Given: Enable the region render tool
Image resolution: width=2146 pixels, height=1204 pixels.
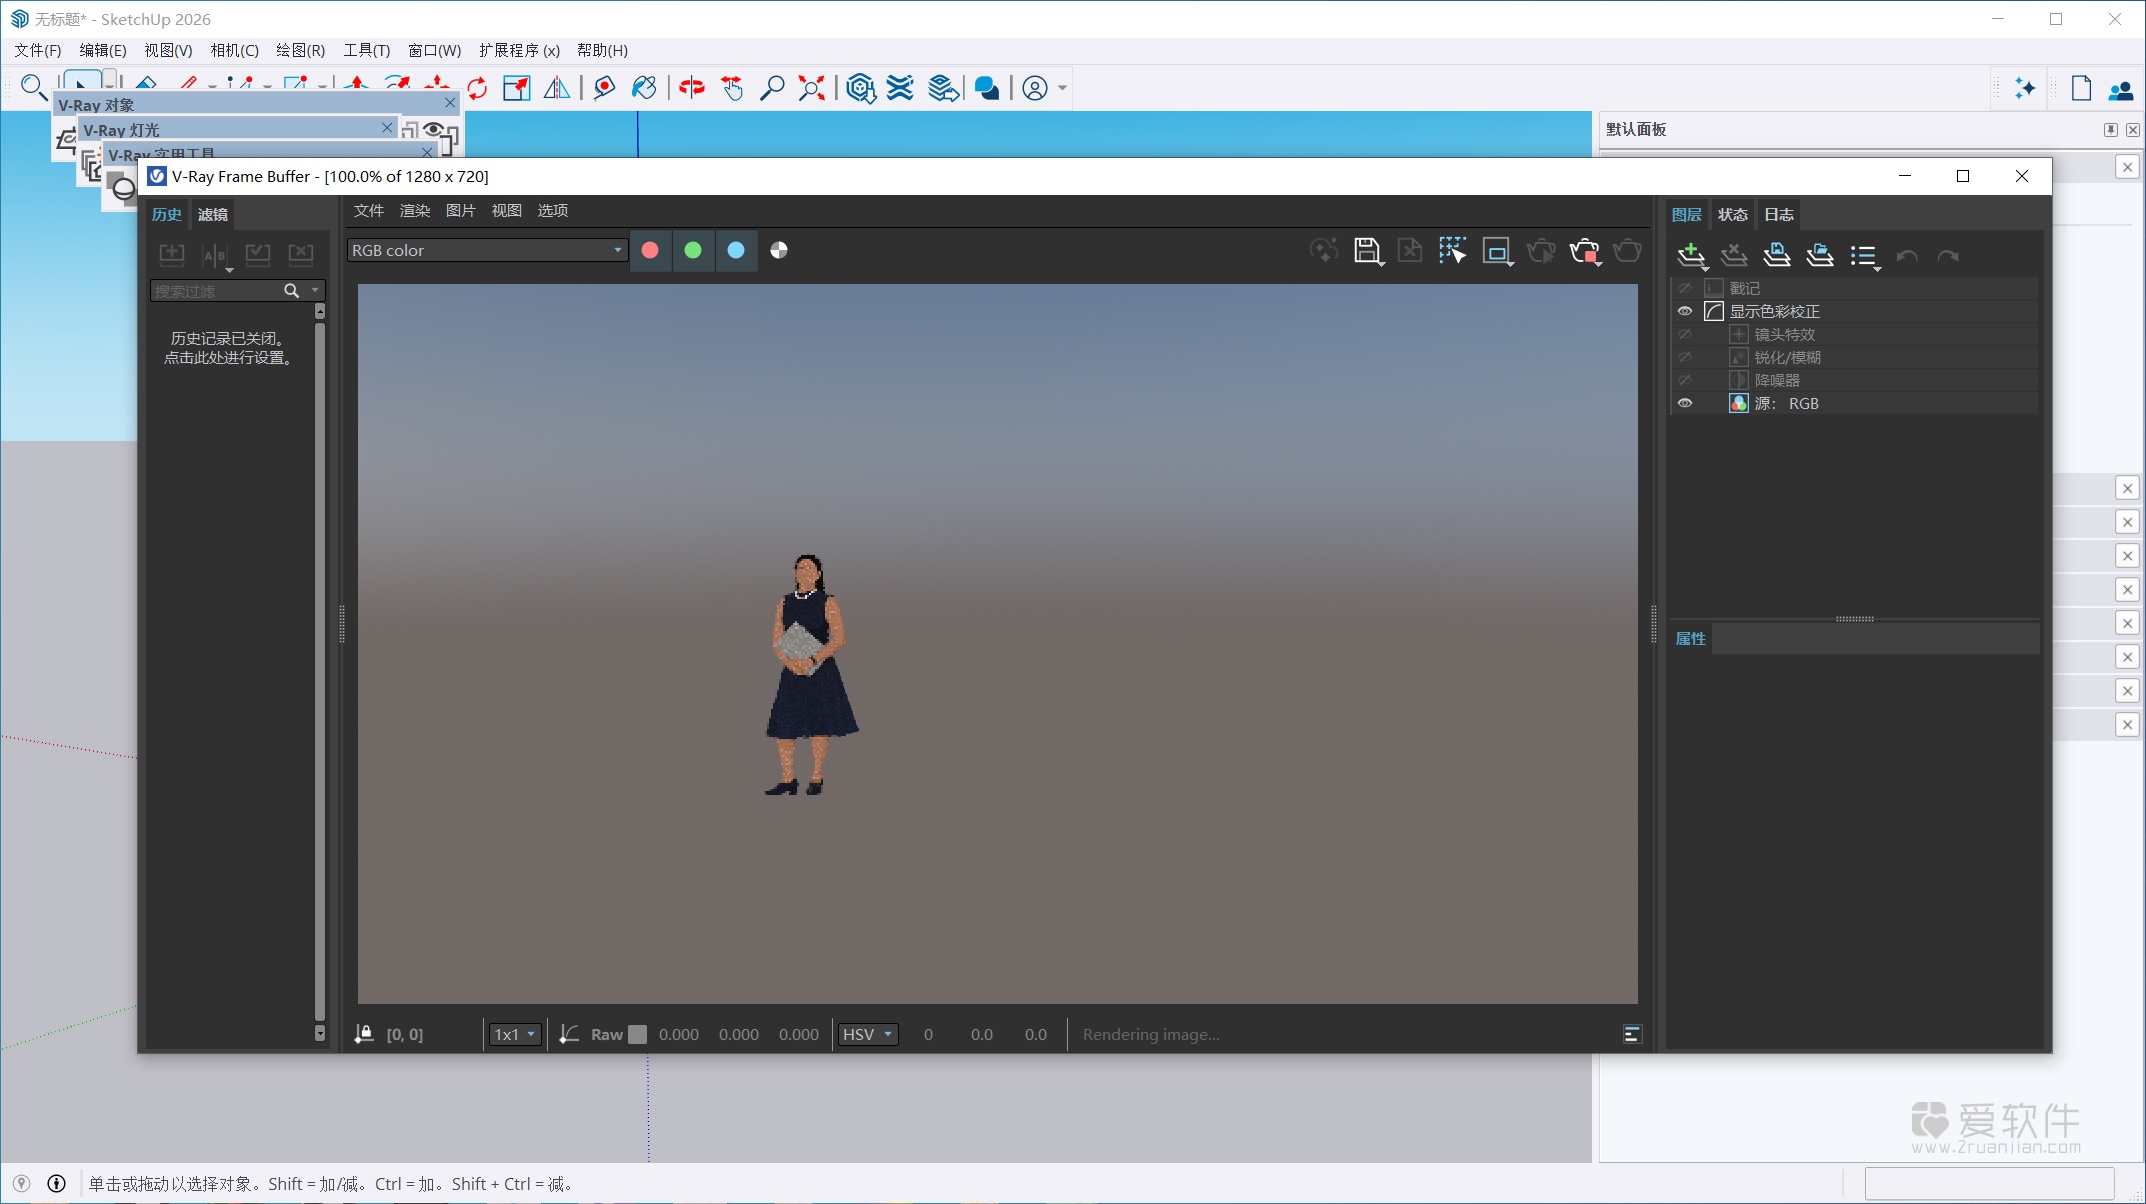Looking at the screenshot, I should tap(1497, 251).
